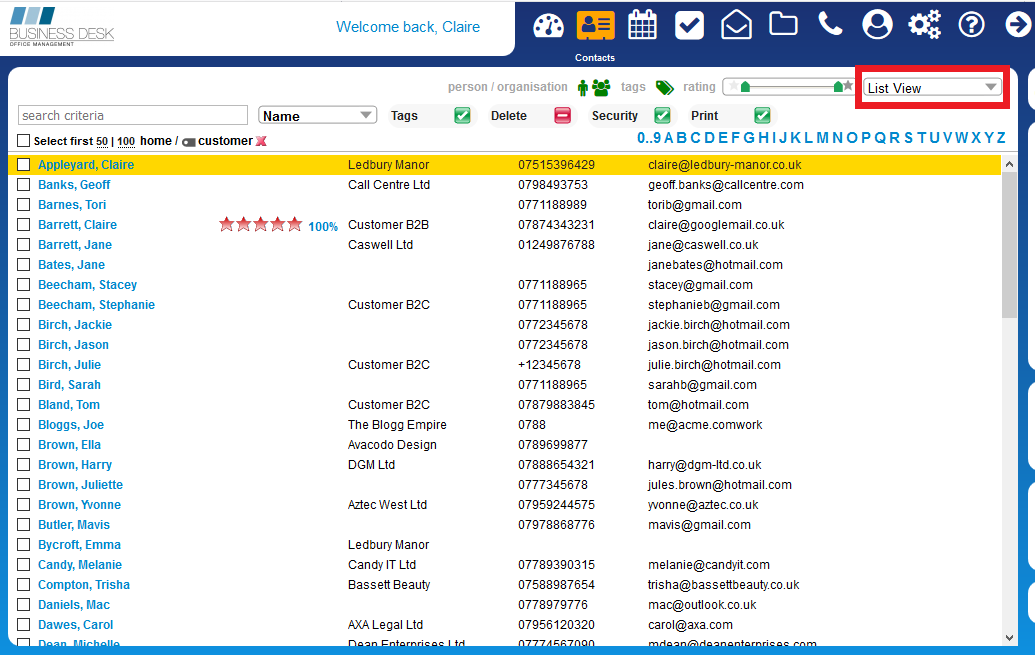Jump to contacts starting with S
The height and width of the screenshot is (655, 1035).
coord(908,137)
